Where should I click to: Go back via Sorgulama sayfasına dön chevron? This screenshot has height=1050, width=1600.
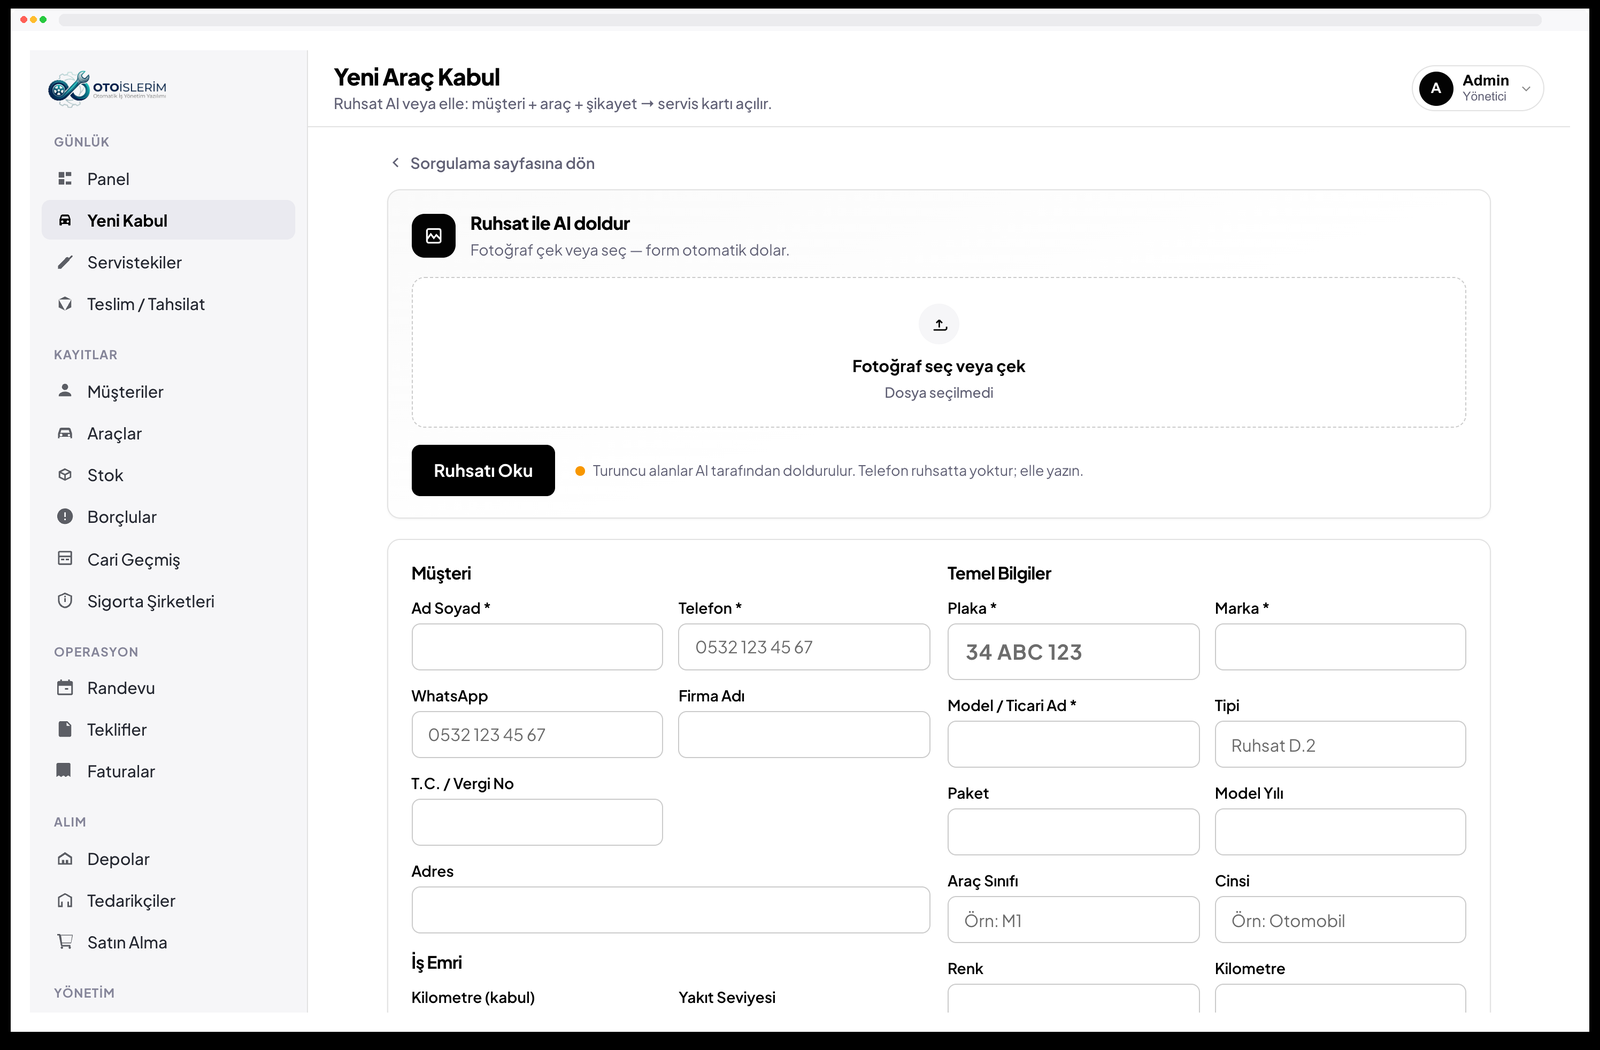[x=396, y=163]
